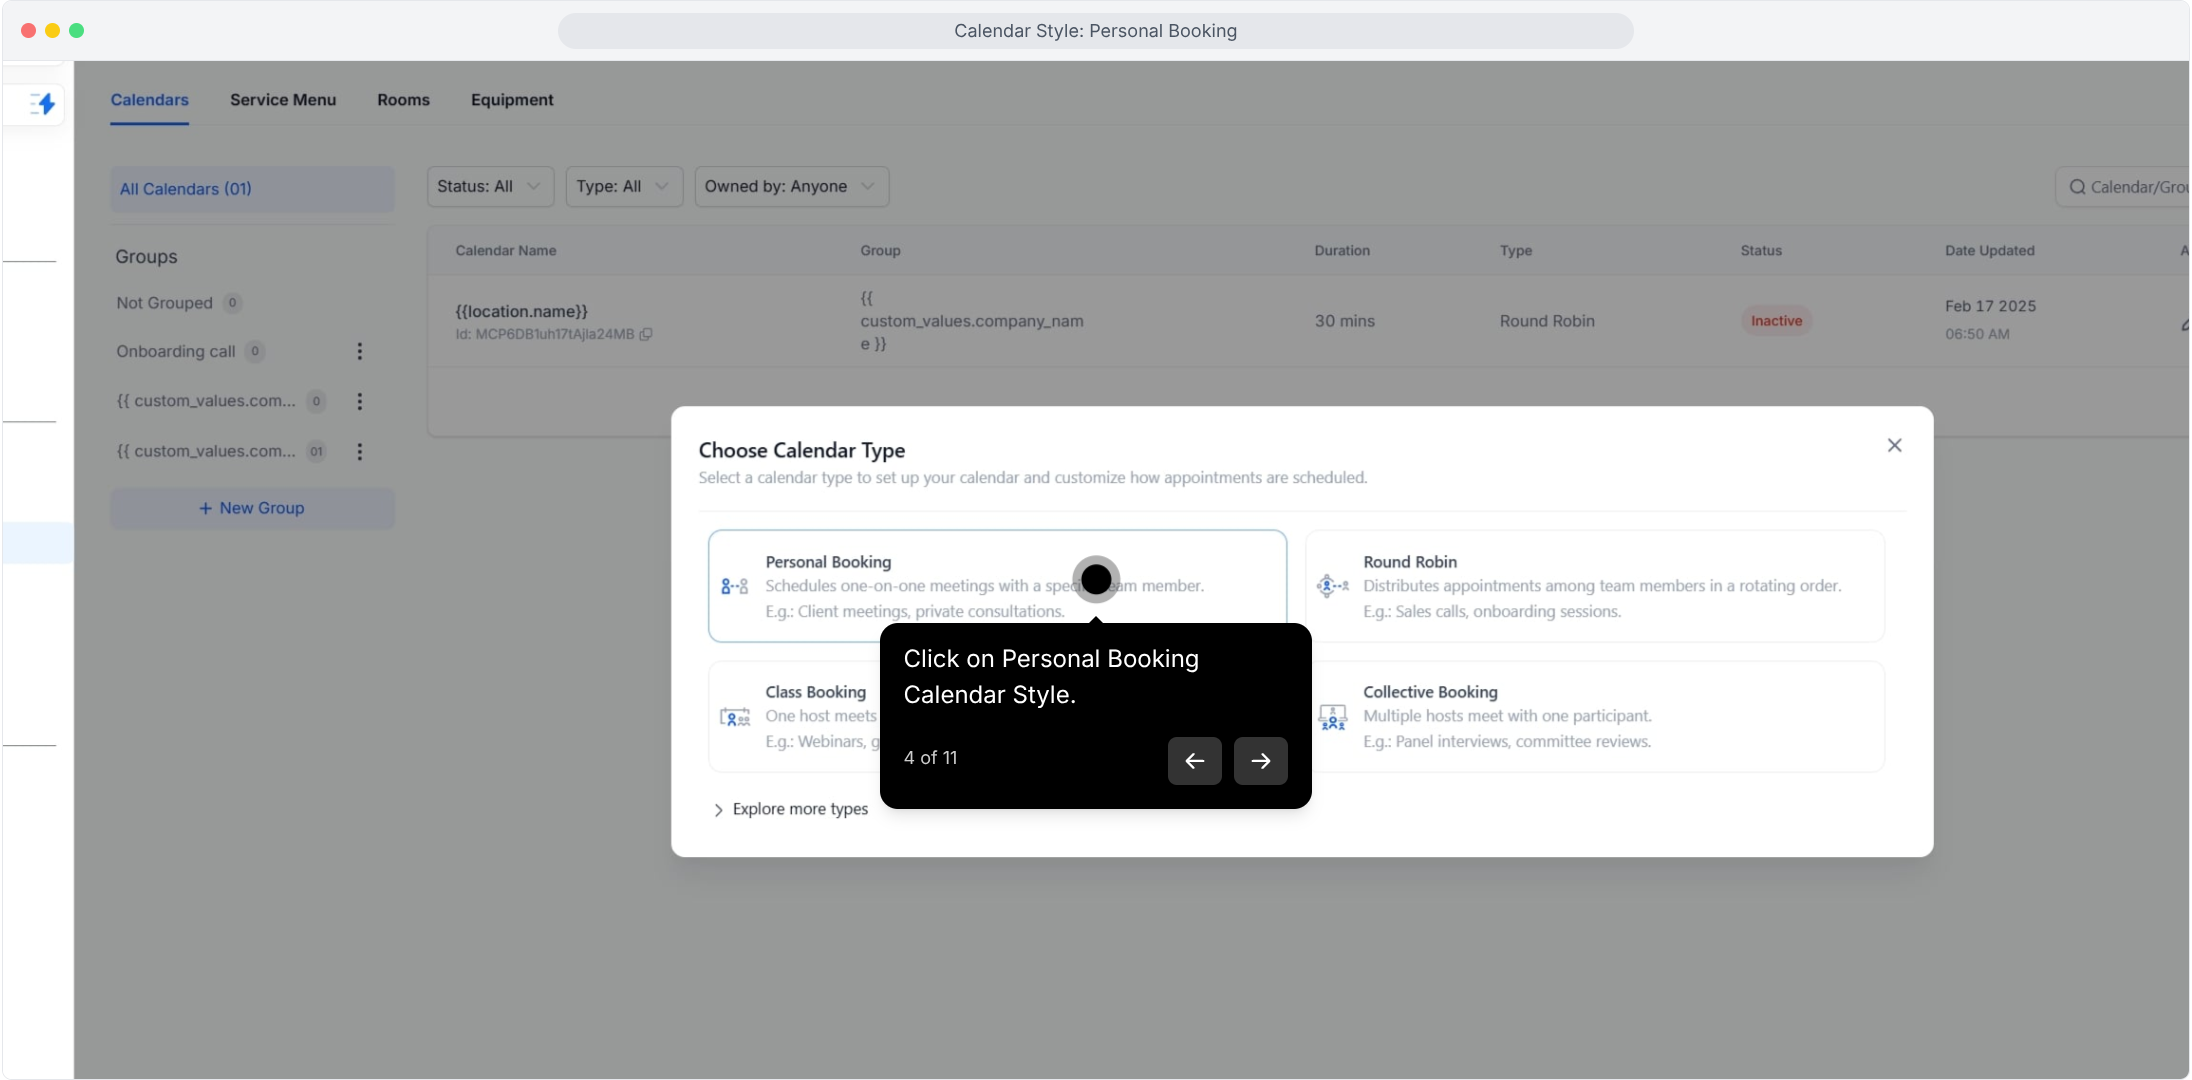Switch to the Service Menu tab
The image size is (2192, 1080).
[283, 100]
